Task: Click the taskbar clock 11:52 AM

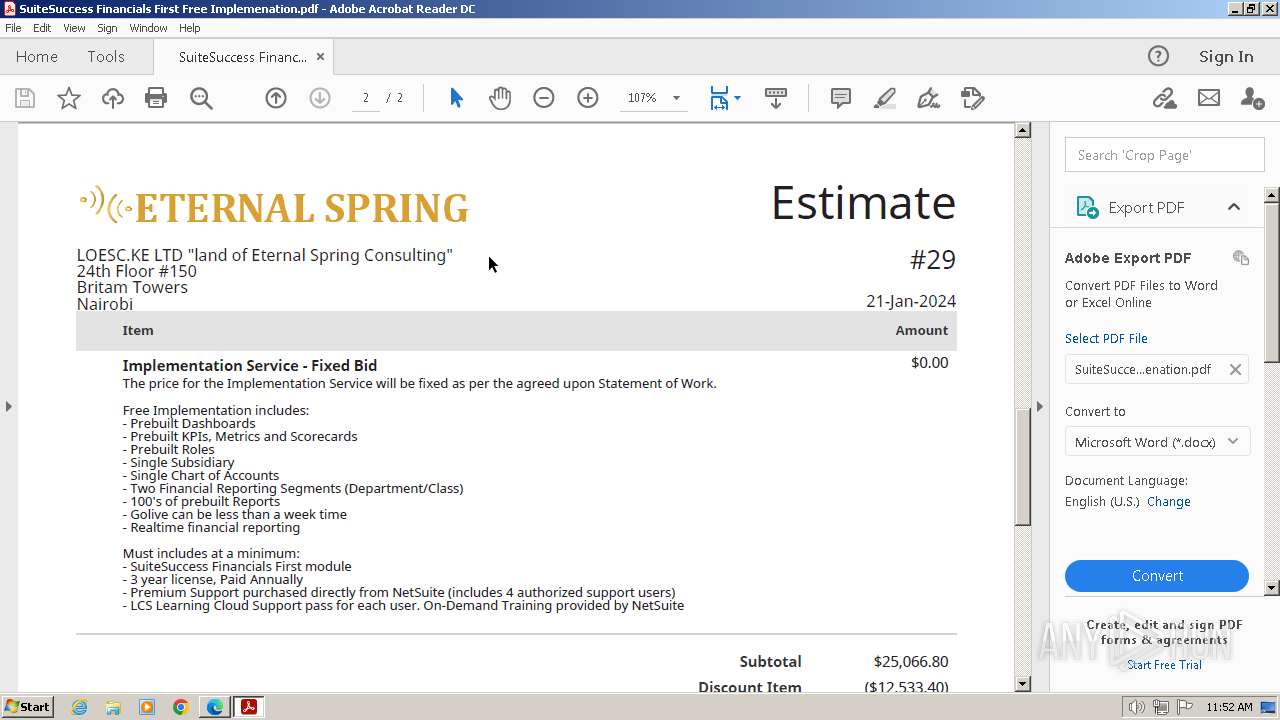Action: [1229, 707]
